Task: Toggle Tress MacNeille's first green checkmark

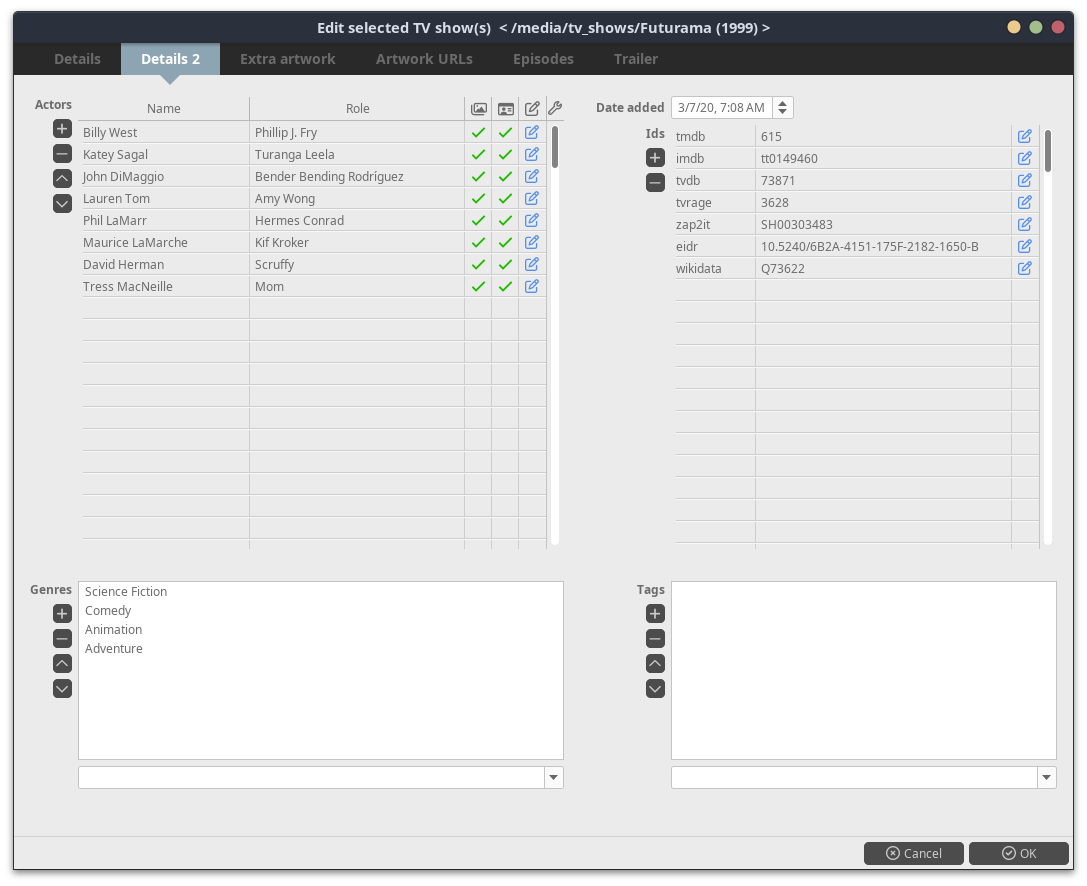Action: (x=478, y=287)
